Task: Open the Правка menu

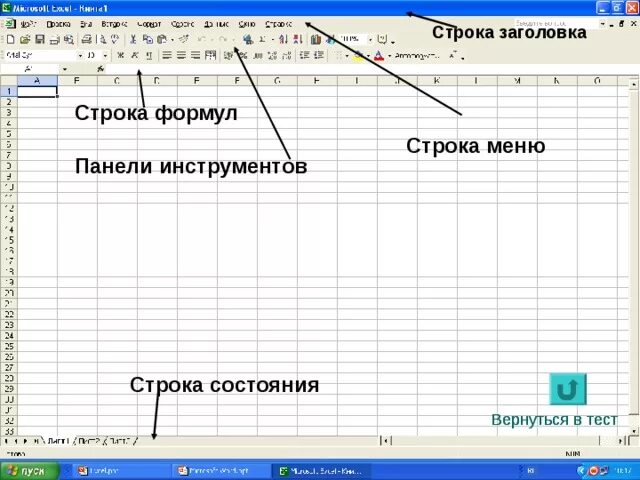Action: pyautogui.click(x=58, y=24)
